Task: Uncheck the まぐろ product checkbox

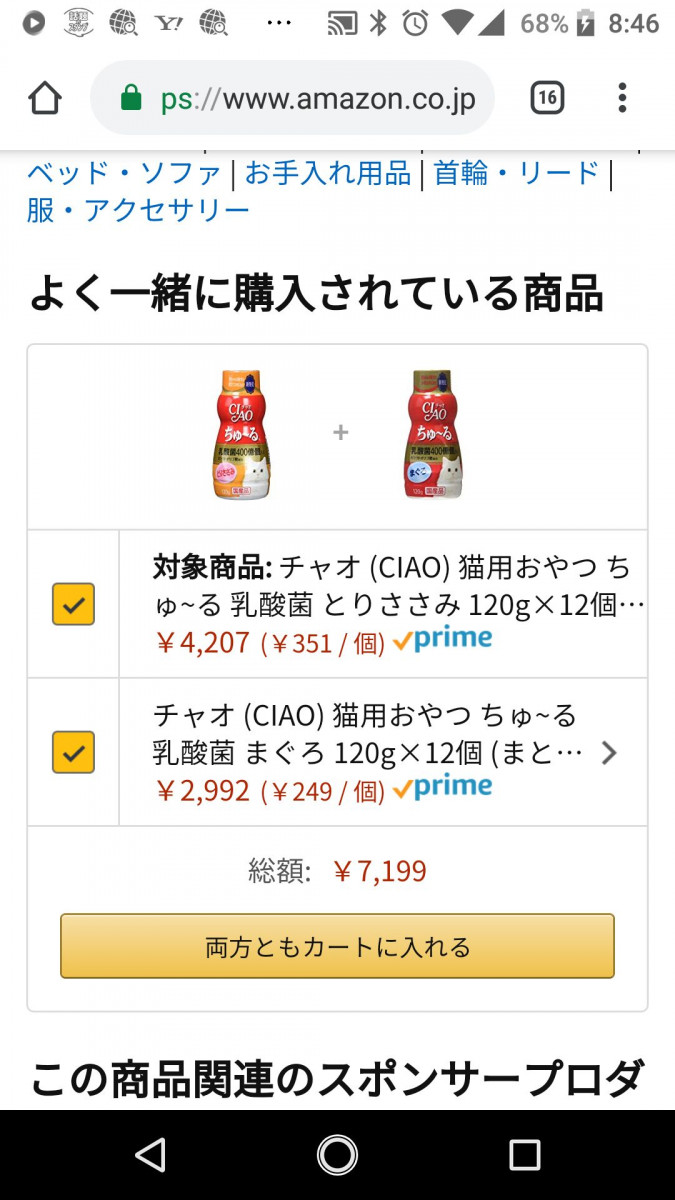Action: [x=73, y=752]
